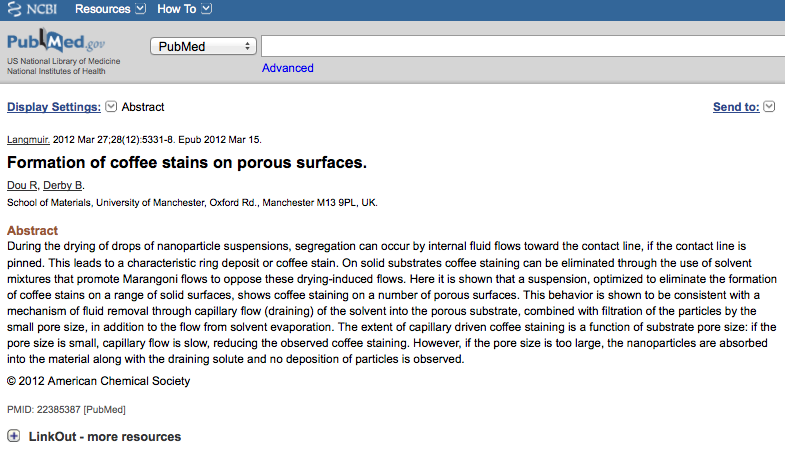This screenshot has height=450, width=785.
Task: Click LinkOut - more resources heading
Action: [x=105, y=436]
